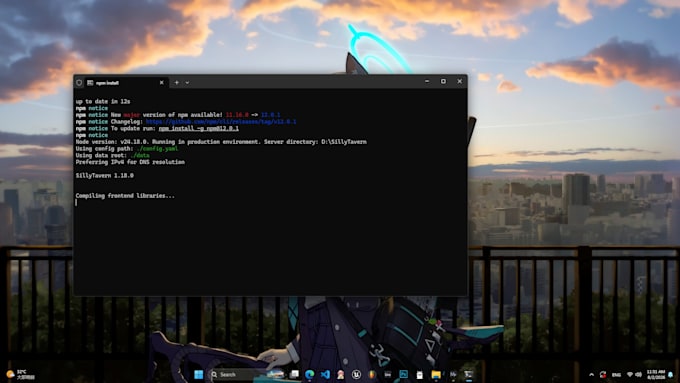
Task: Launch Unreal Engine from taskbar
Action: (x=356, y=374)
